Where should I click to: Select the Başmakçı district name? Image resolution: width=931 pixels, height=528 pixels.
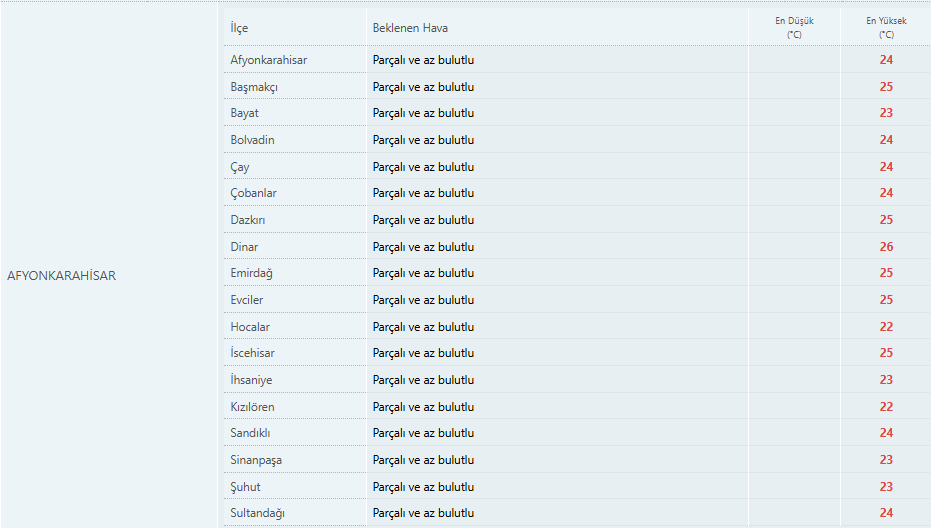point(254,87)
